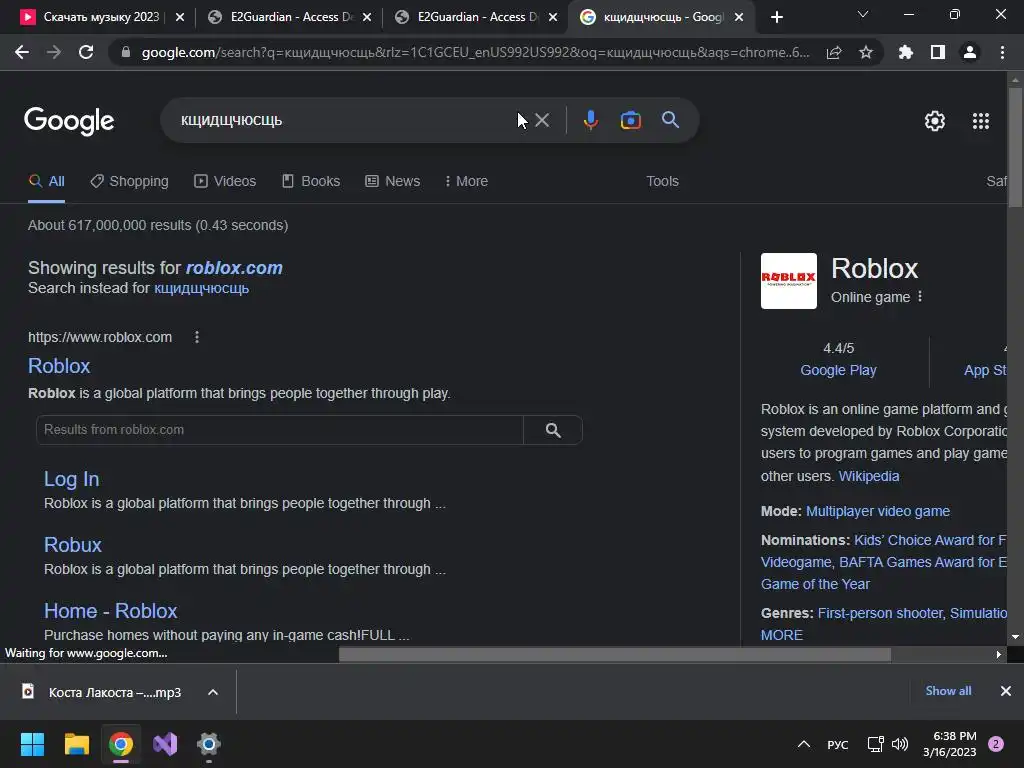The width and height of the screenshot is (1024, 768).
Task: Click the horizontal scrollbar thumb
Action: point(615,654)
